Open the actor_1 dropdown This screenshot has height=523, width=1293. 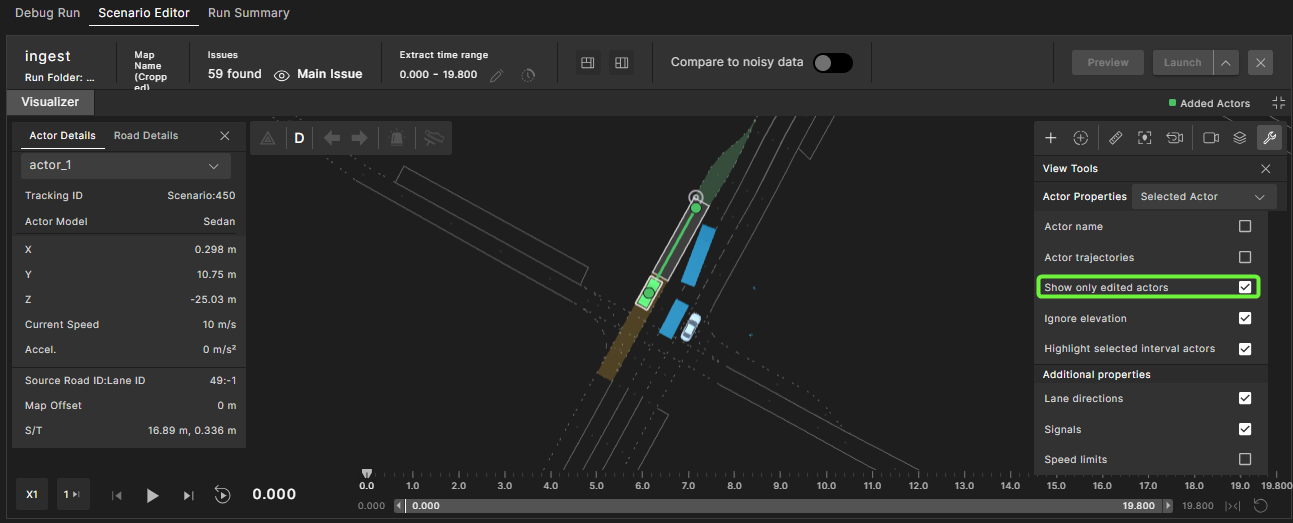point(126,166)
